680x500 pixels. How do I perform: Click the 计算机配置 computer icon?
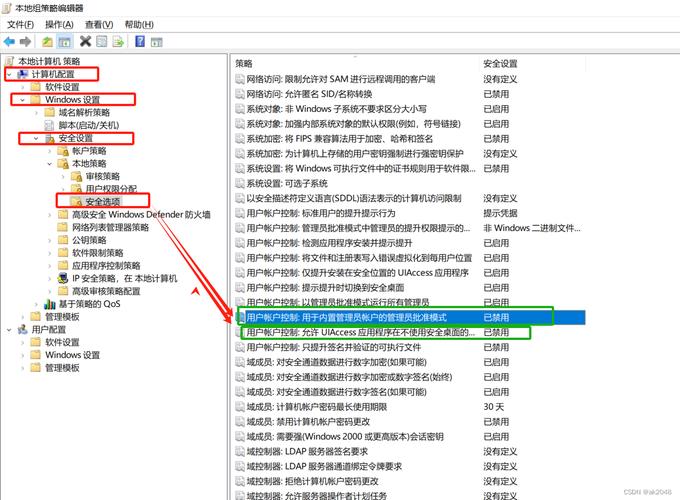(x=23, y=74)
